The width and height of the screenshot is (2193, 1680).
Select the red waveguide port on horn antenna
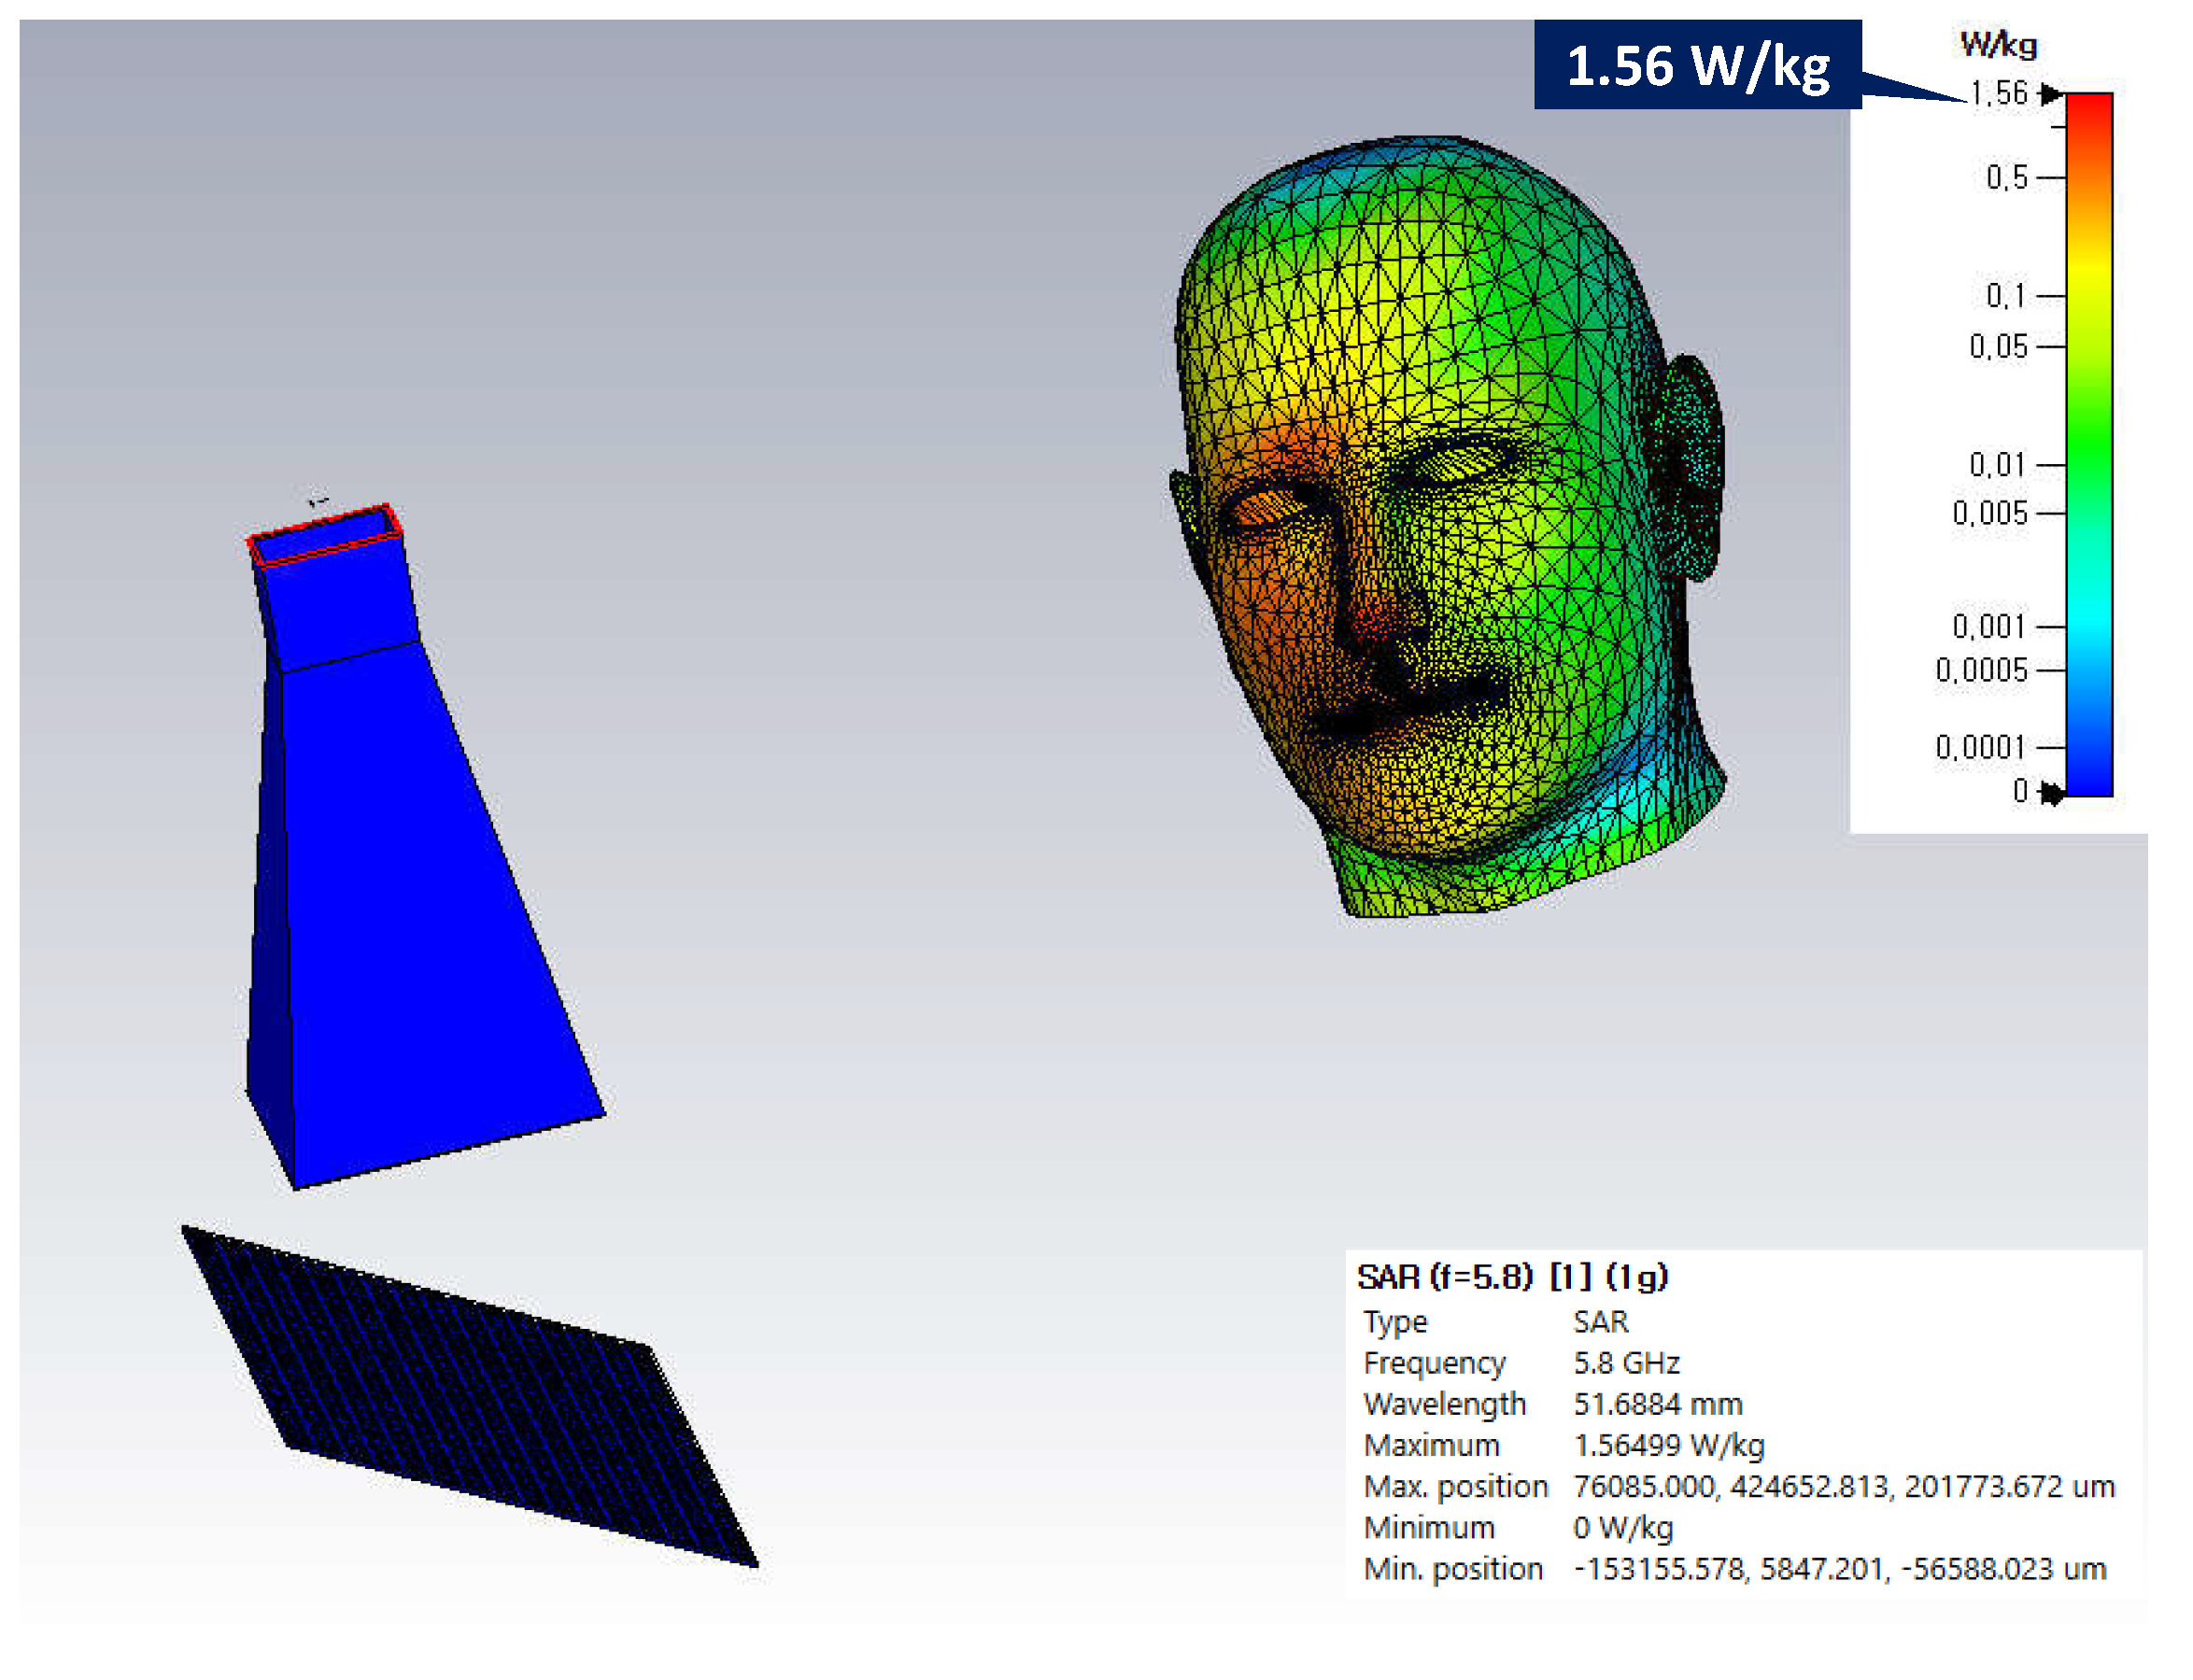coord(324,537)
